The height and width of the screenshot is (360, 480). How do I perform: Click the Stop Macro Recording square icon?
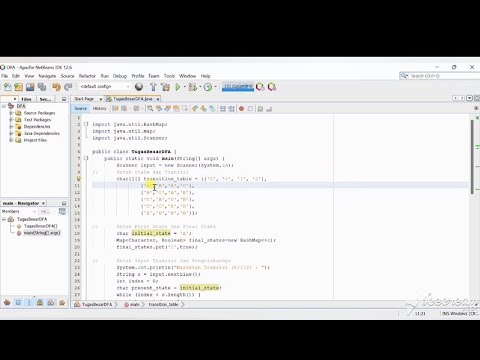tap(250, 108)
